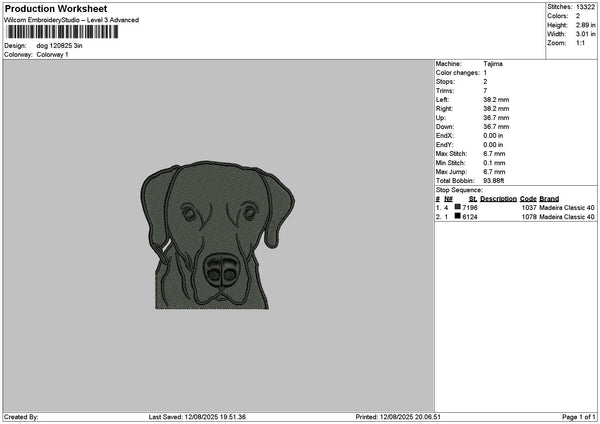Screen dimensions: 600x424
Task: Click the Max Stitch value 6.7 mm
Action: pos(494,154)
